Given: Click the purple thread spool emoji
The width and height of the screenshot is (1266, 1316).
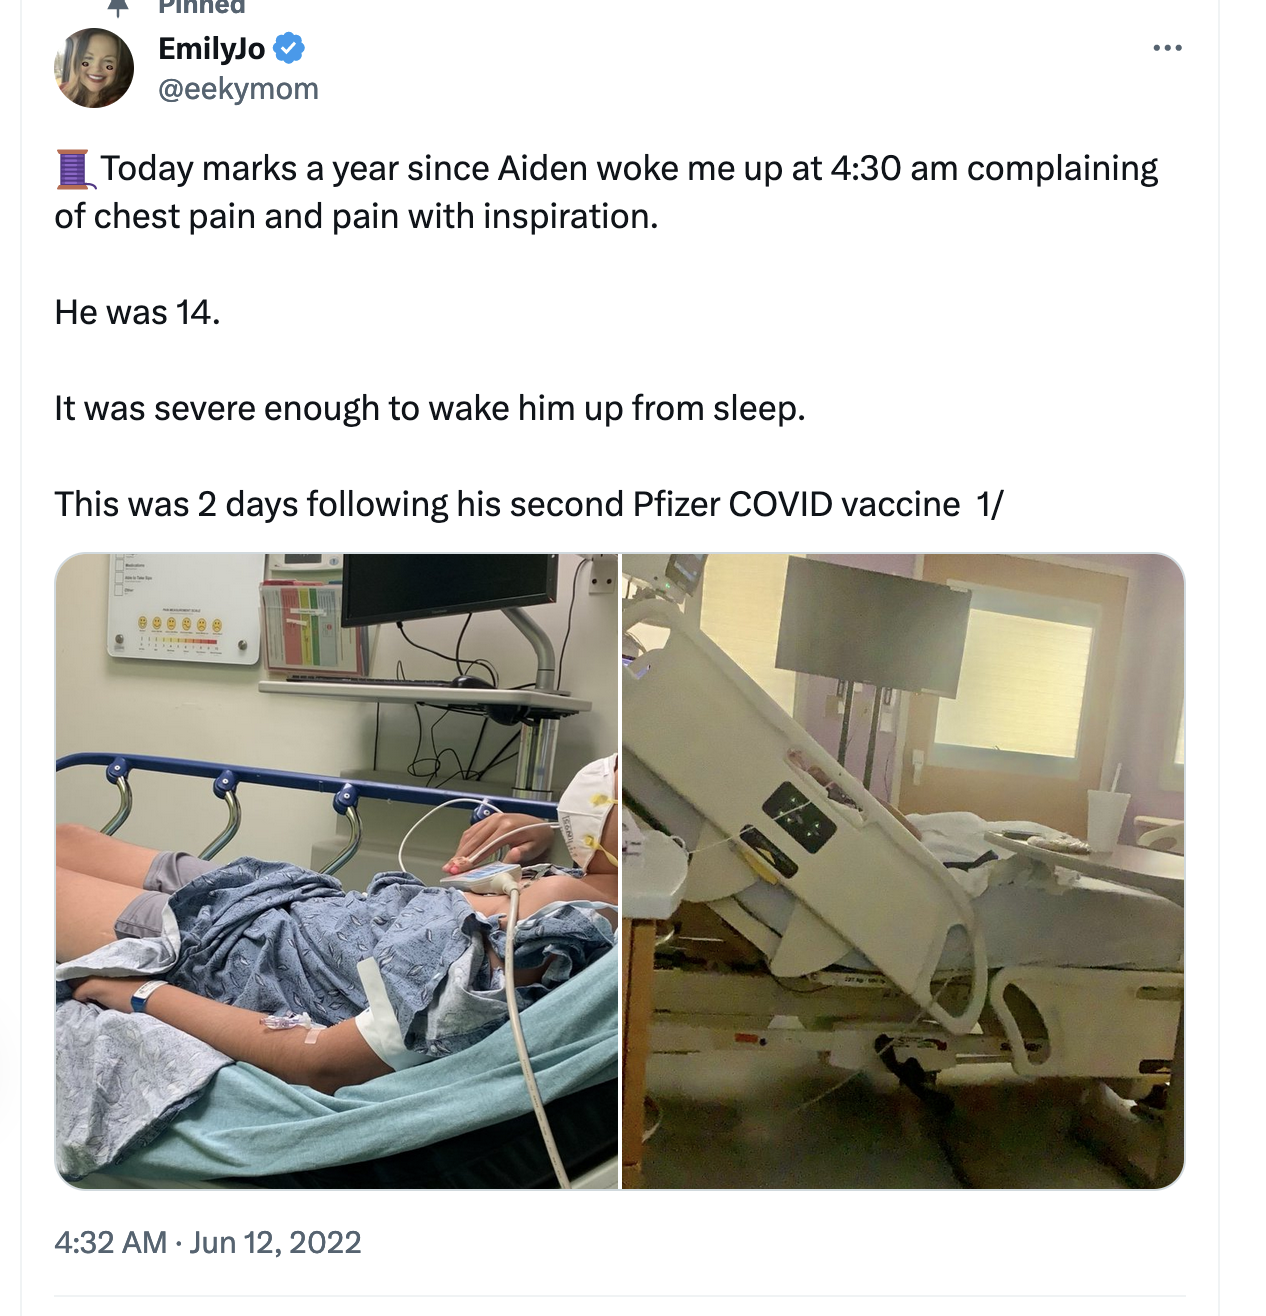Looking at the screenshot, I should (73, 169).
